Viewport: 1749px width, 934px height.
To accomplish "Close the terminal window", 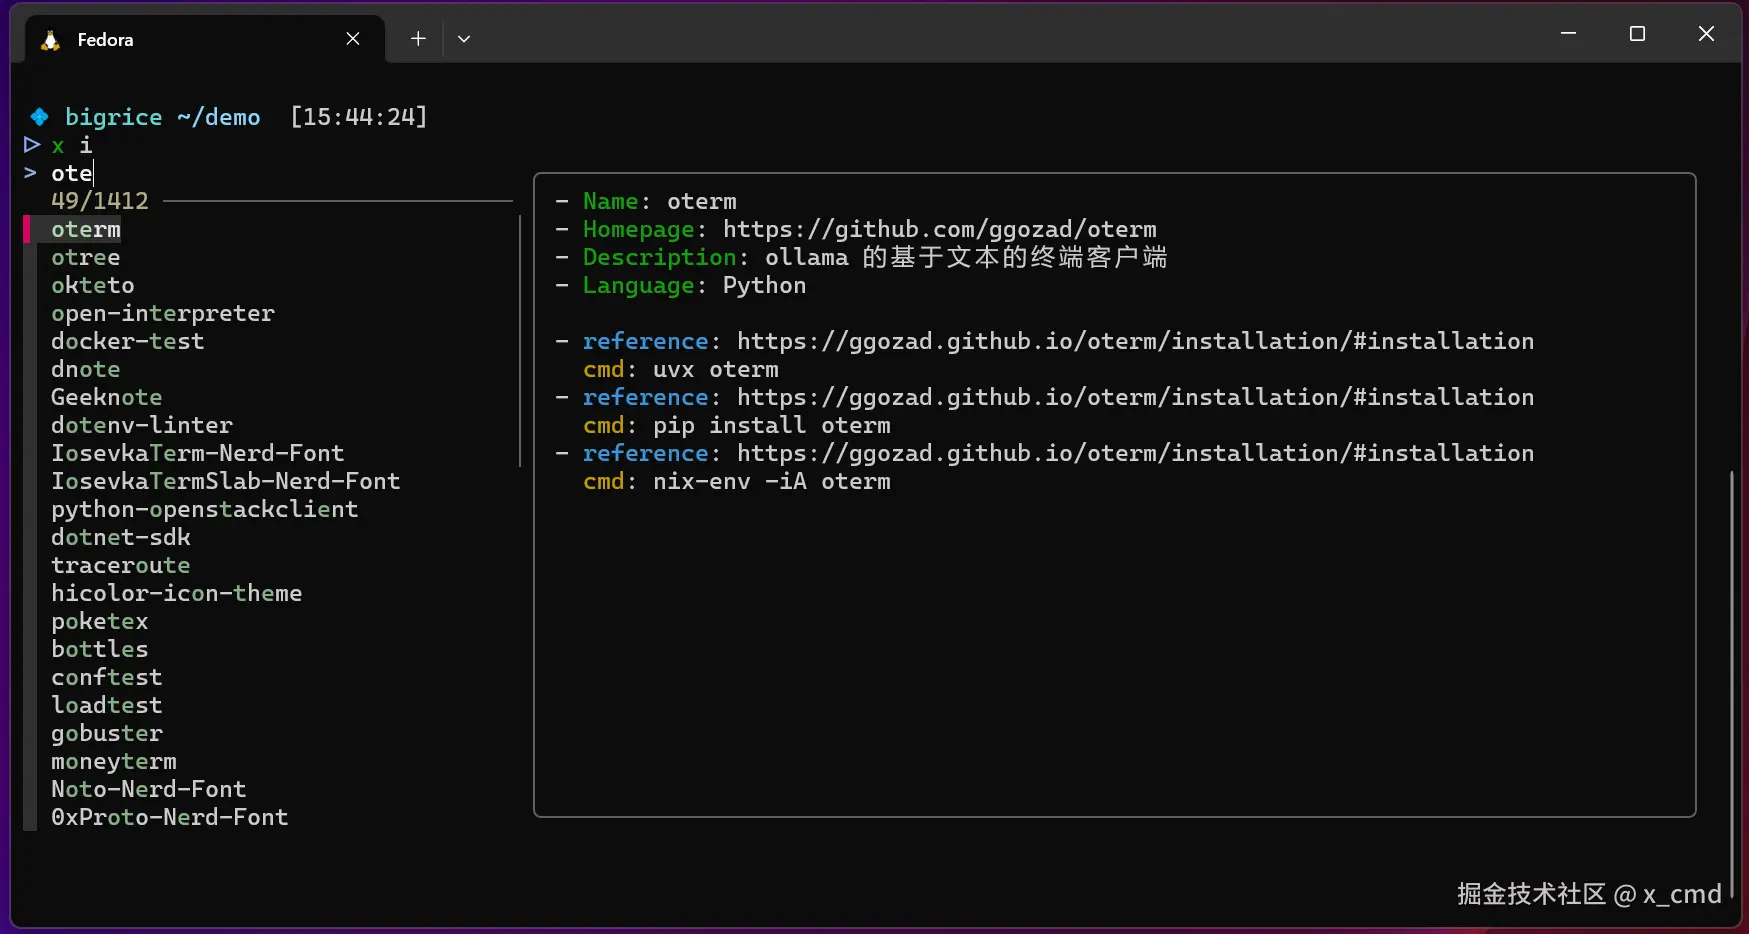I will pyautogui.click(x=1706, y=34).
